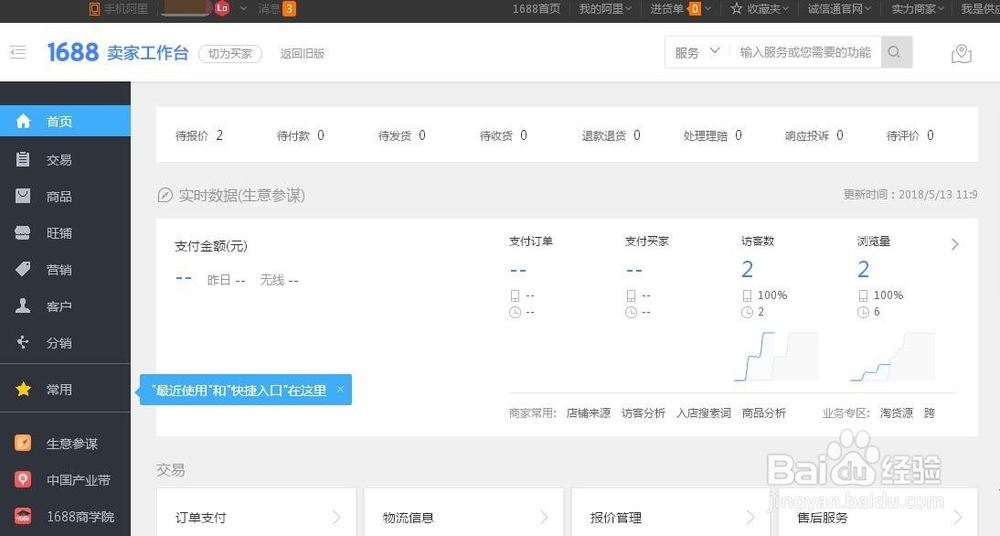
Task: Show next real-time data page arrow
Action: [955, 244]
